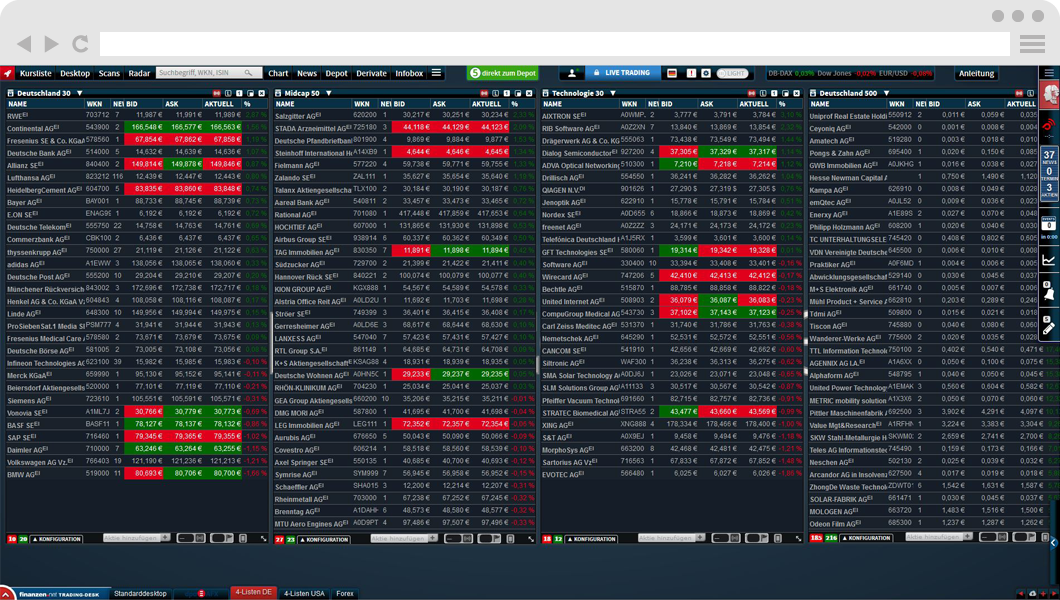Switch to the 4-Listen USA tab
Viewport: 1060px width, 600px height.
click(304, 593)
